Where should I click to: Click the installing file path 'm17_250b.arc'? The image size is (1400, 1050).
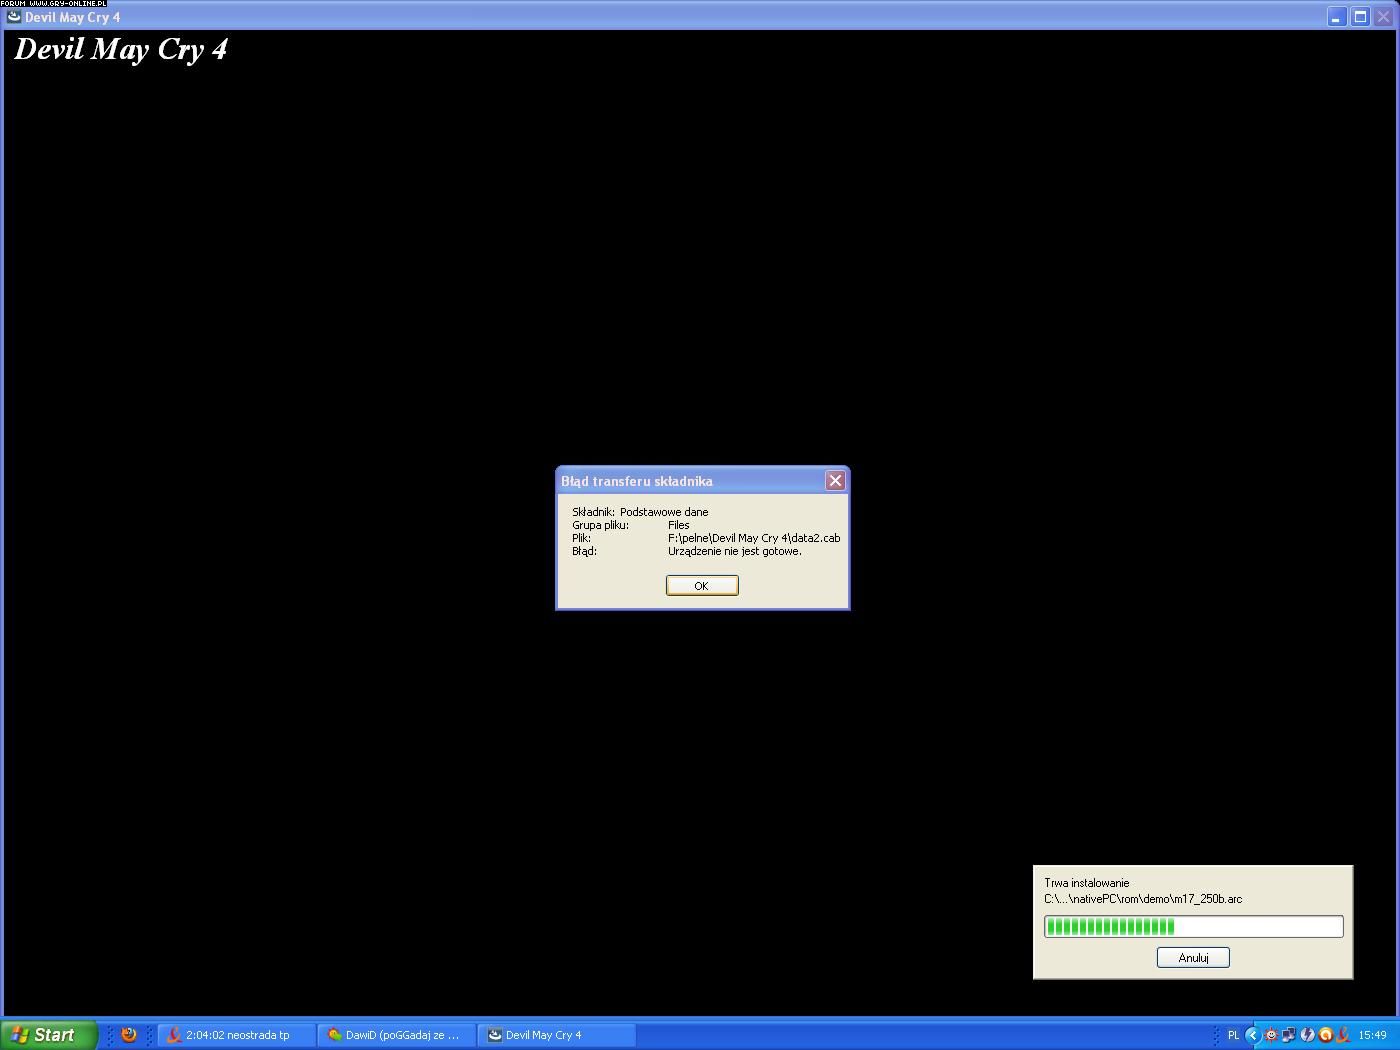coord(1143,899)
